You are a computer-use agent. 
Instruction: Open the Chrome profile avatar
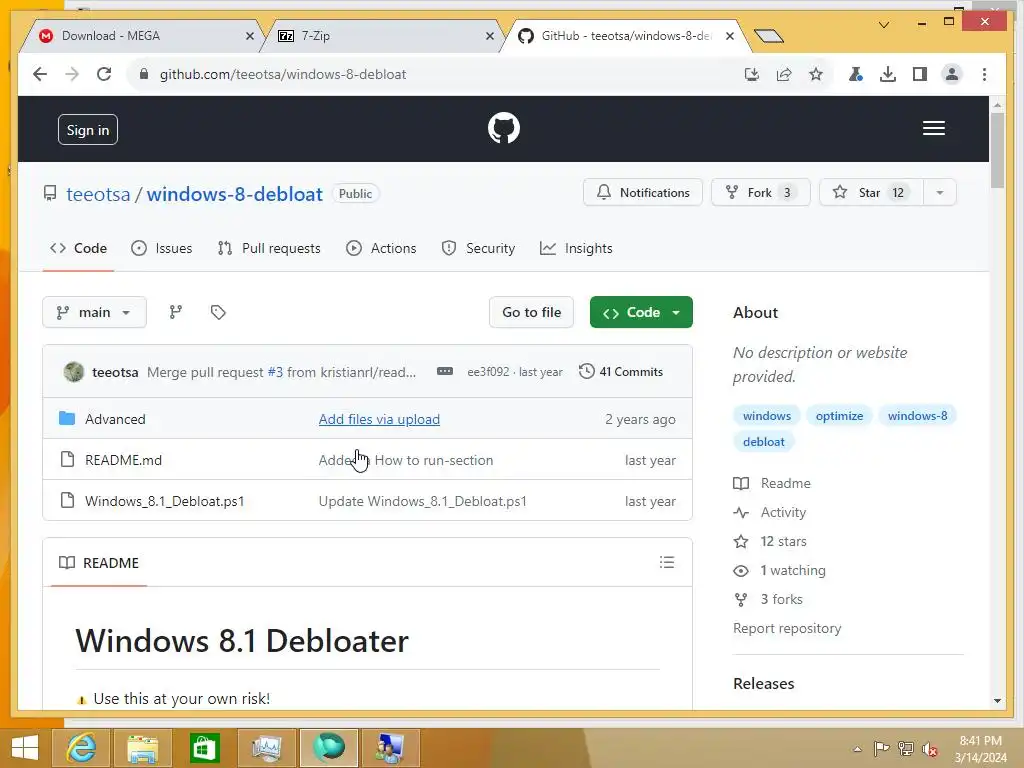(x=952, y=74)
